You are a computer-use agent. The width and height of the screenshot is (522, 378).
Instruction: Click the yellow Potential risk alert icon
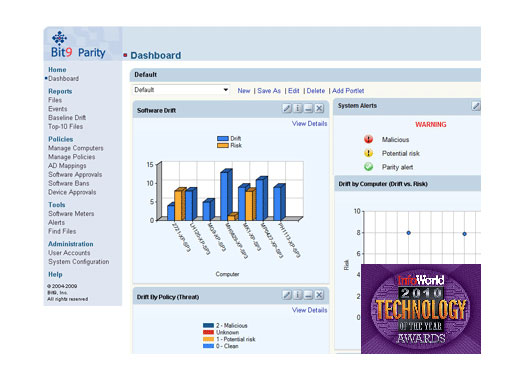click(x=368, y=153)
